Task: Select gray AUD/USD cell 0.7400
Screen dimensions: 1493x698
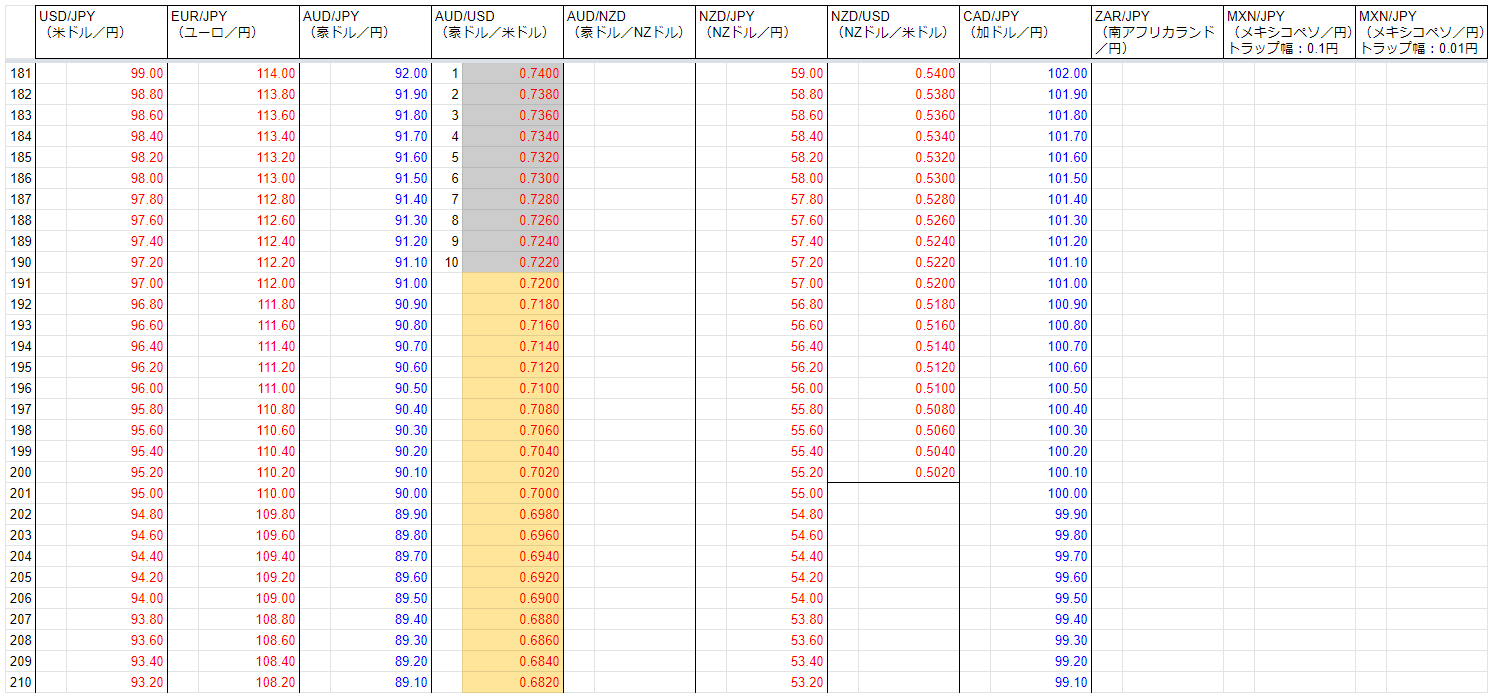Action: 513,73
